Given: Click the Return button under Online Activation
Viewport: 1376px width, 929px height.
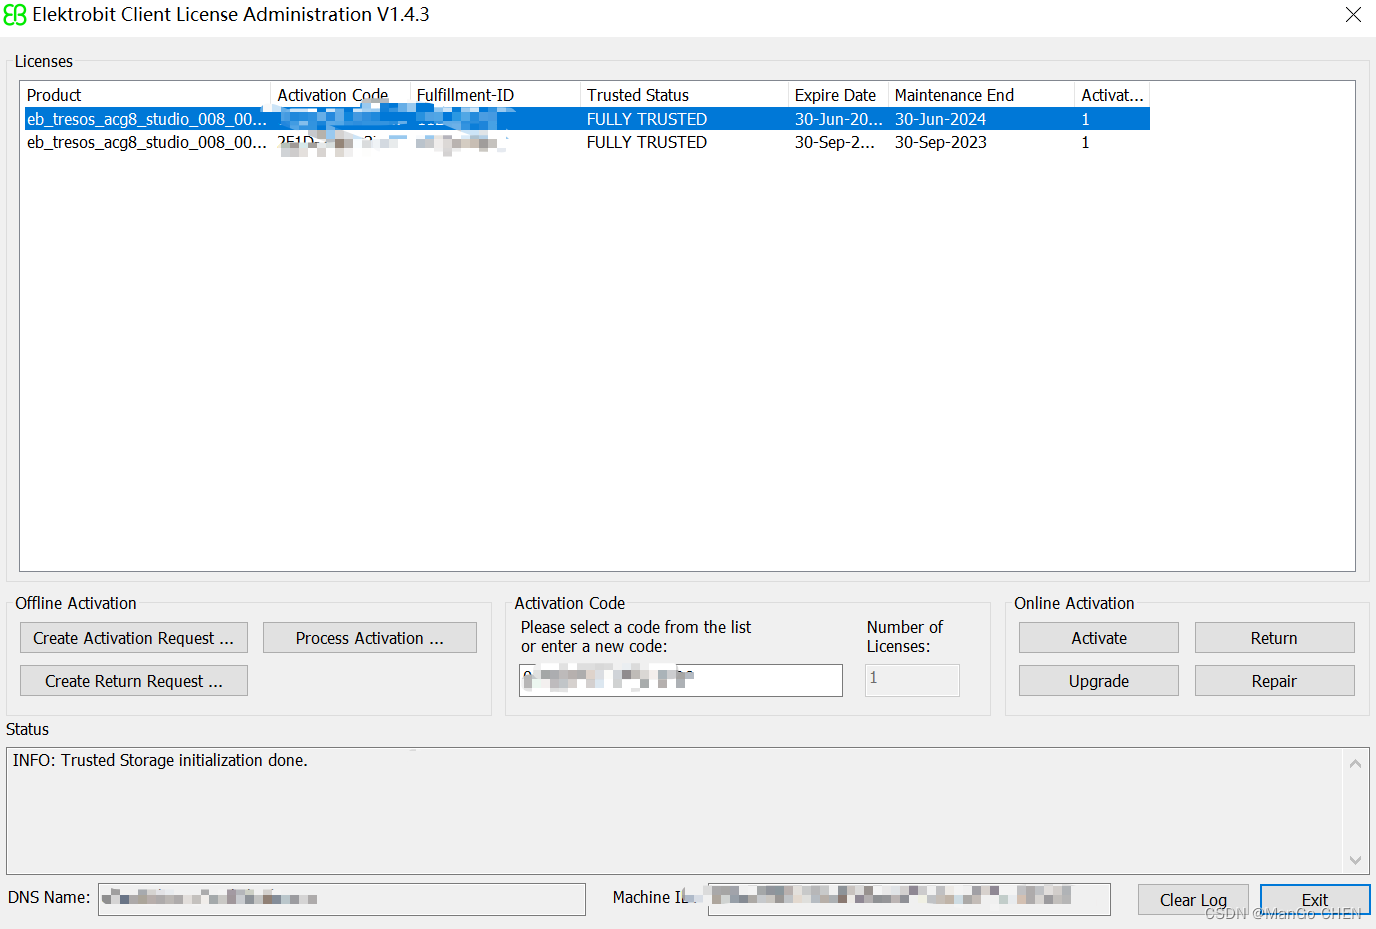Looking at the screenshot, I should pyautogui.click(x=1274, y=638).
